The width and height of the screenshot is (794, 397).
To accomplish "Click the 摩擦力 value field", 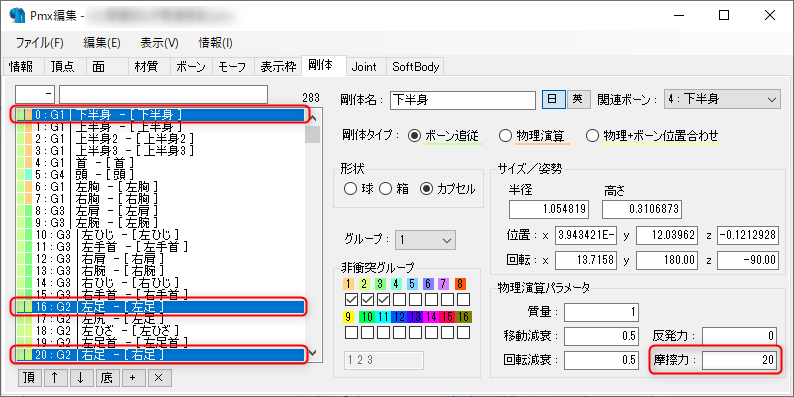I will coord(740,361).
